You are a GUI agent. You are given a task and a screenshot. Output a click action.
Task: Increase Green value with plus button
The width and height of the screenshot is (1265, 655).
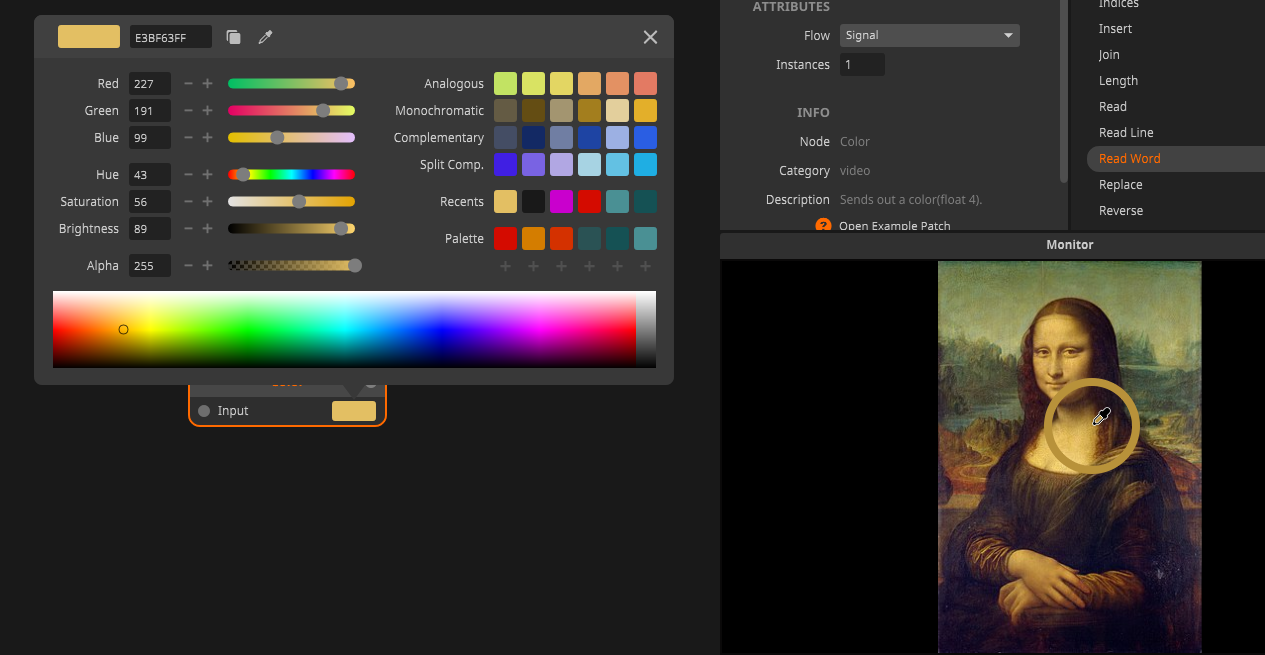coord(207,111)
